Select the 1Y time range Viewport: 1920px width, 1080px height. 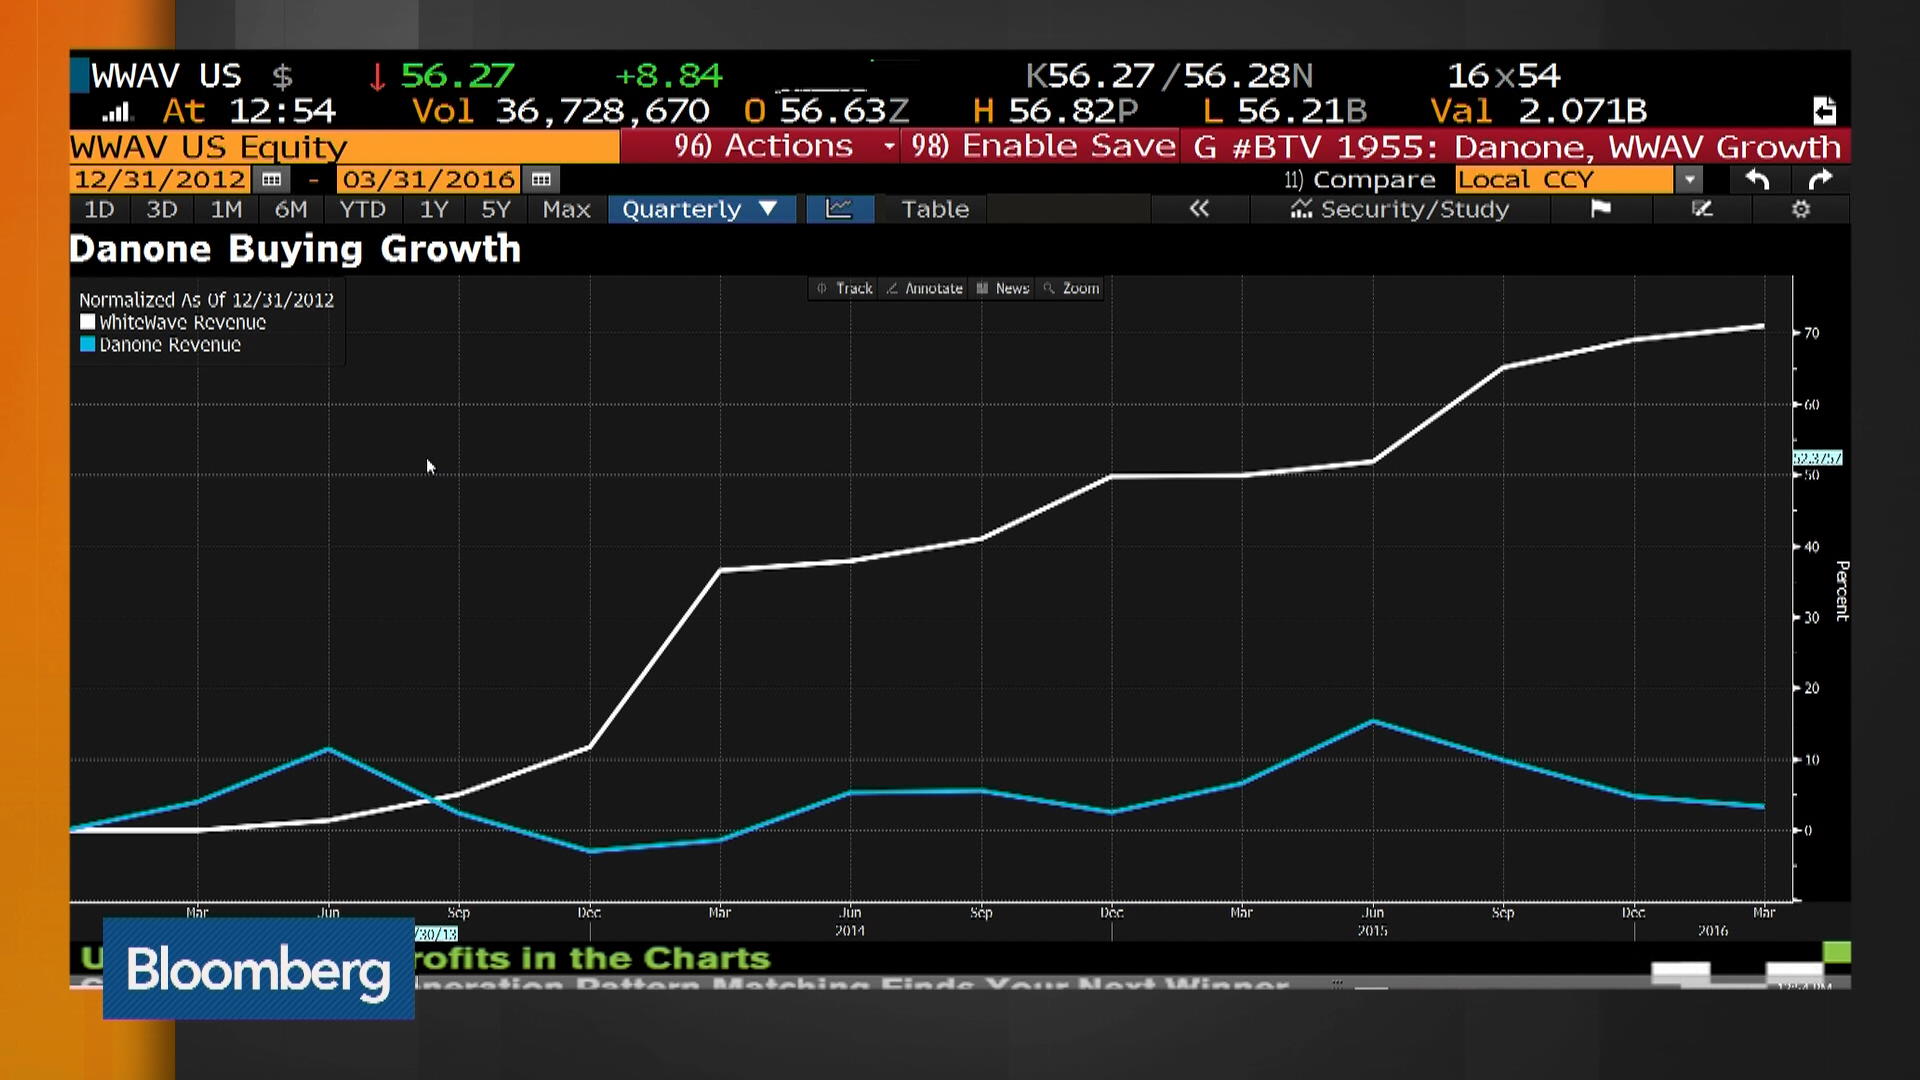coord(434,209)
